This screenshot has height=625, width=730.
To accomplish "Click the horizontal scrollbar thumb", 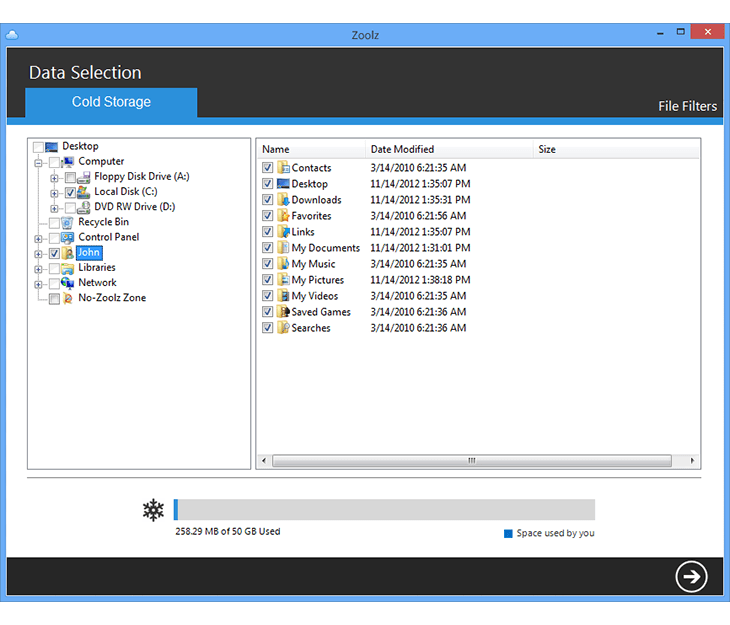I will (472, 461).
